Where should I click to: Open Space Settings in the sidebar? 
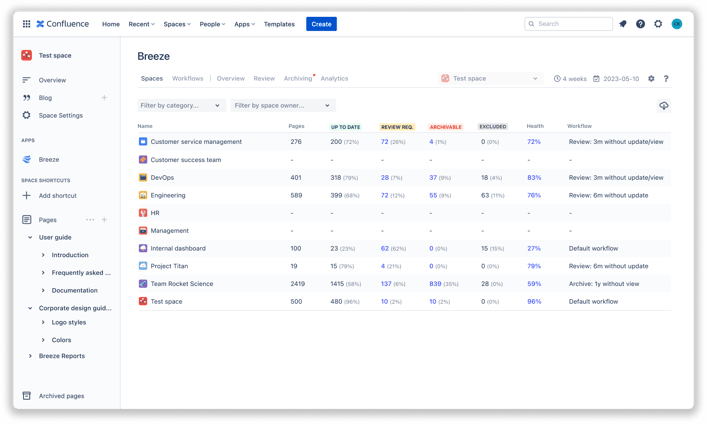pyautogui.click(x=60, y=115)
